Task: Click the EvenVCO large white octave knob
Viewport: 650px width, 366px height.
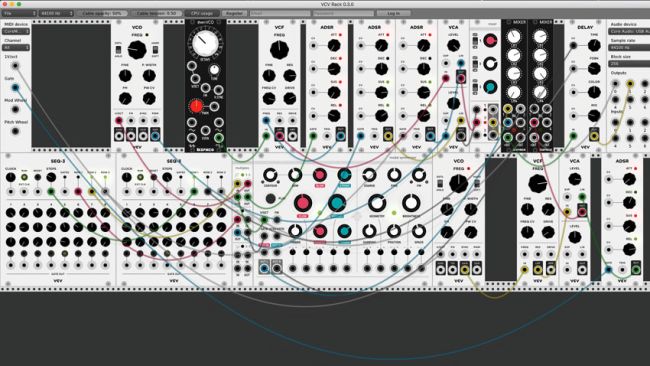Action: point(205,43)
